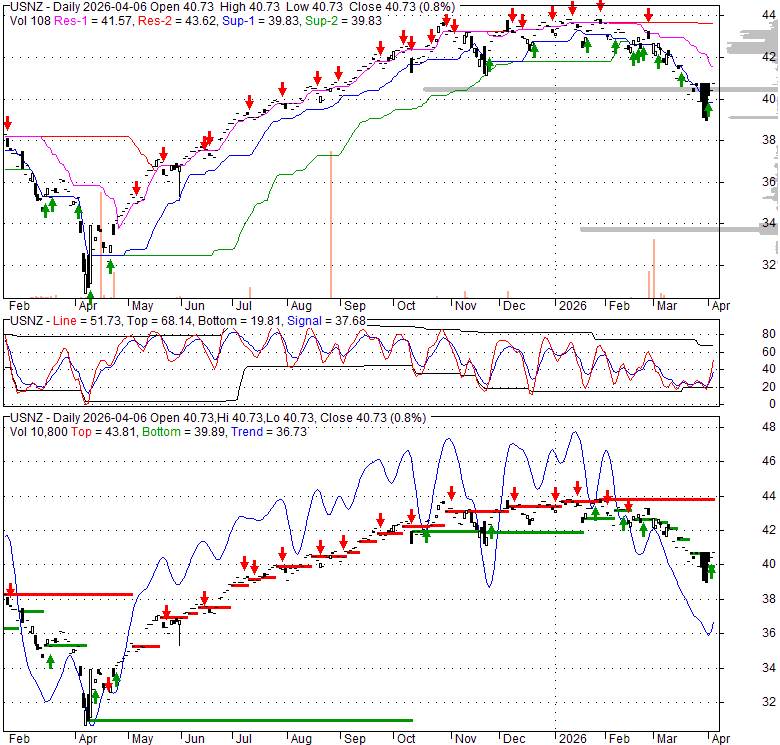The image size is (780, 745).
Task: Click the green up arrow under the April low in the top chart
Action: click(90, 297)
